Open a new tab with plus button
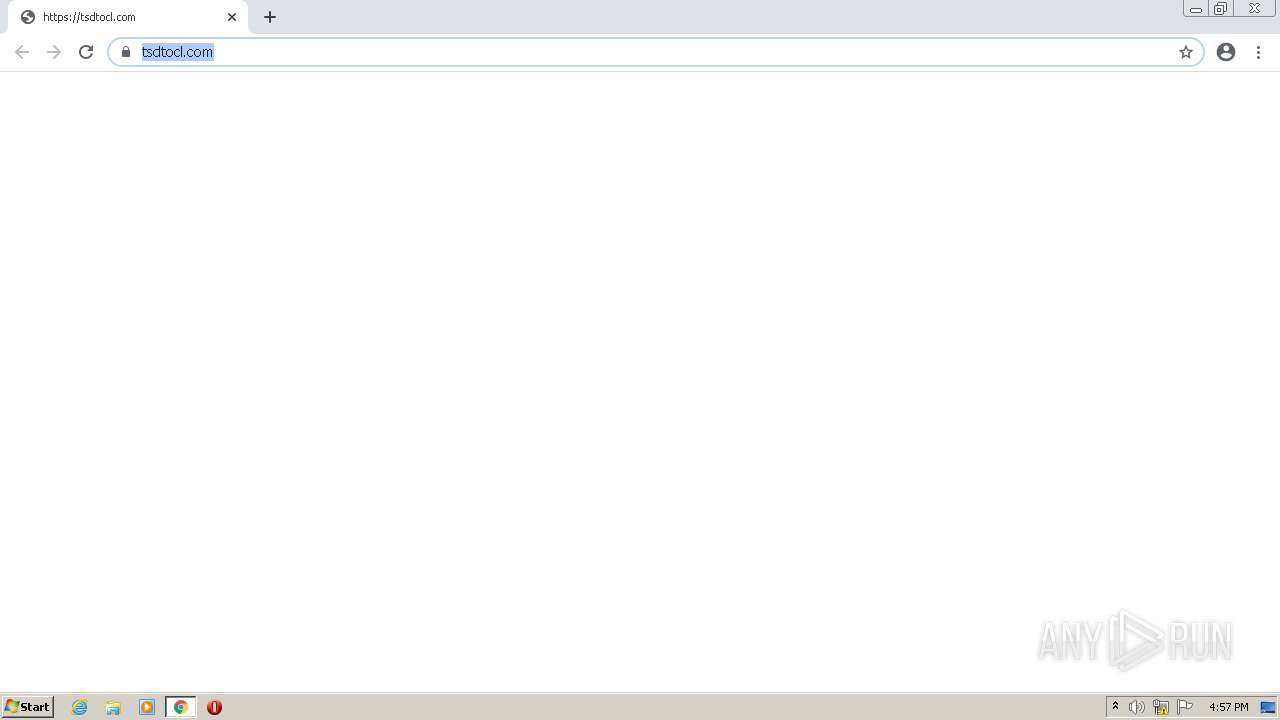 coord(270,17)
